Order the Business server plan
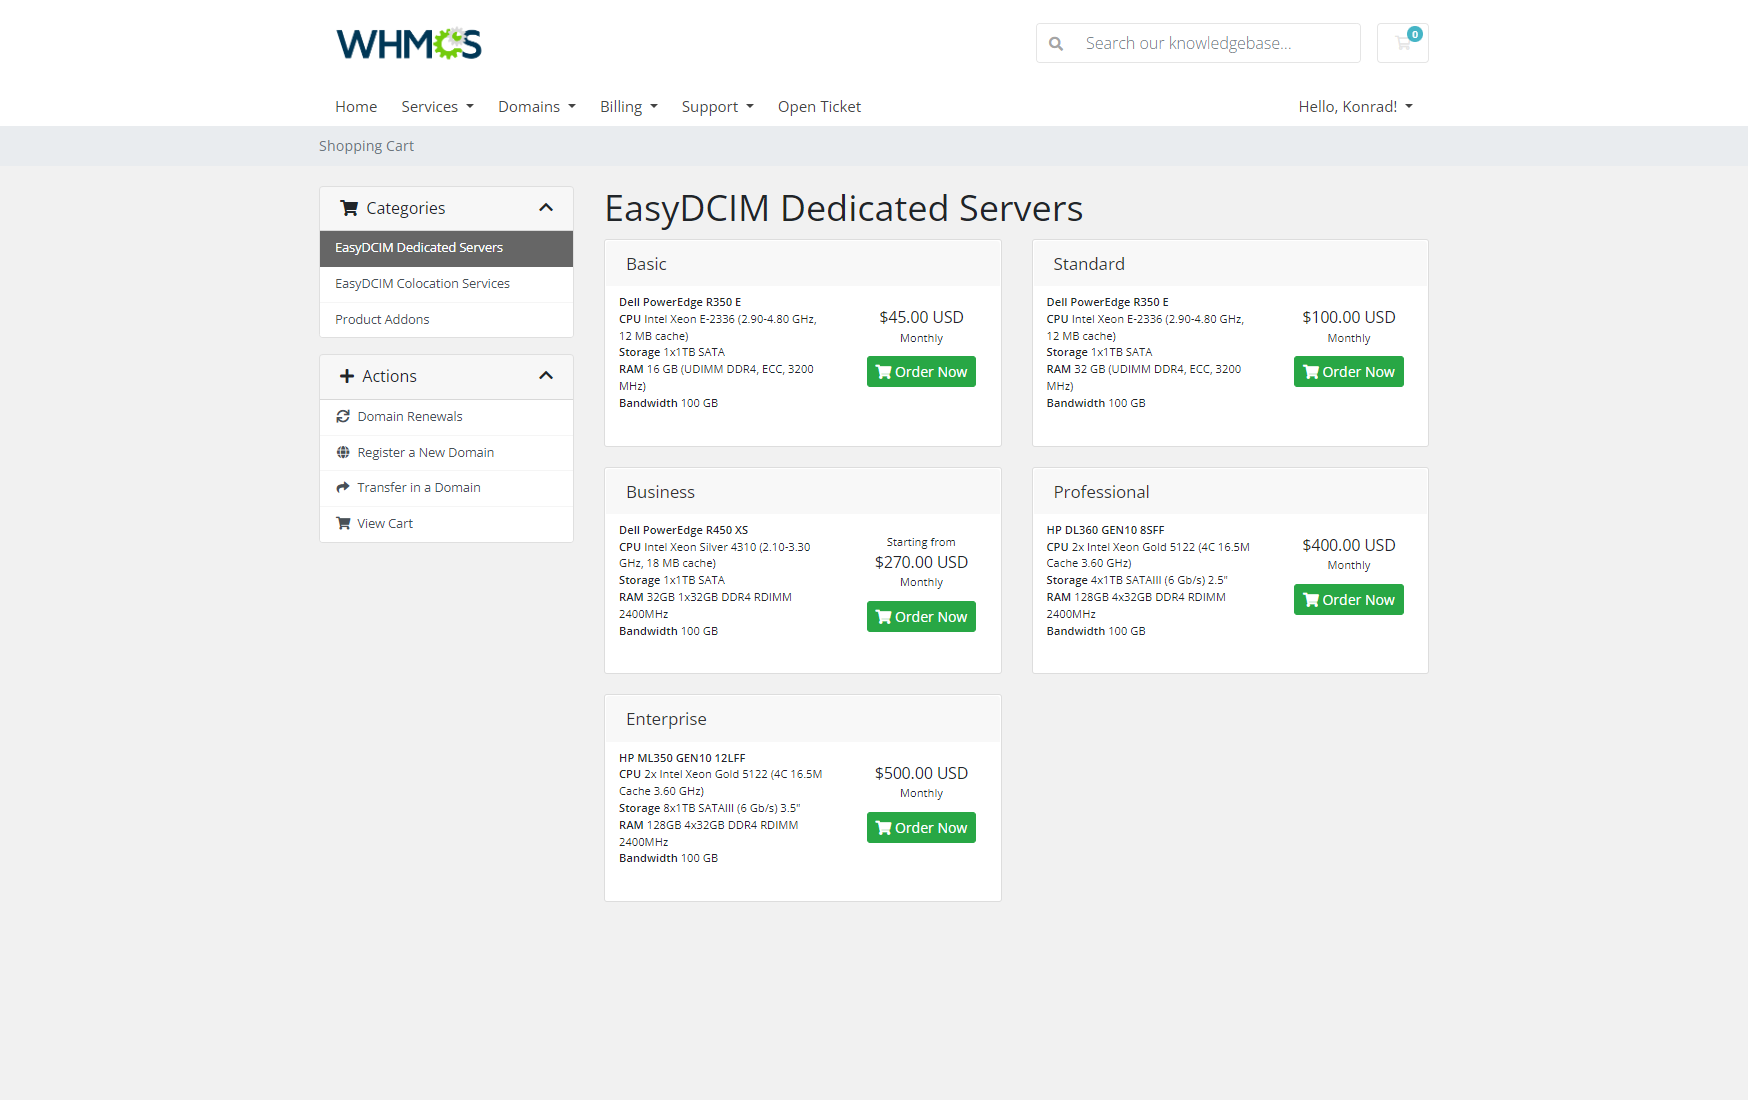 pos(921,617)
